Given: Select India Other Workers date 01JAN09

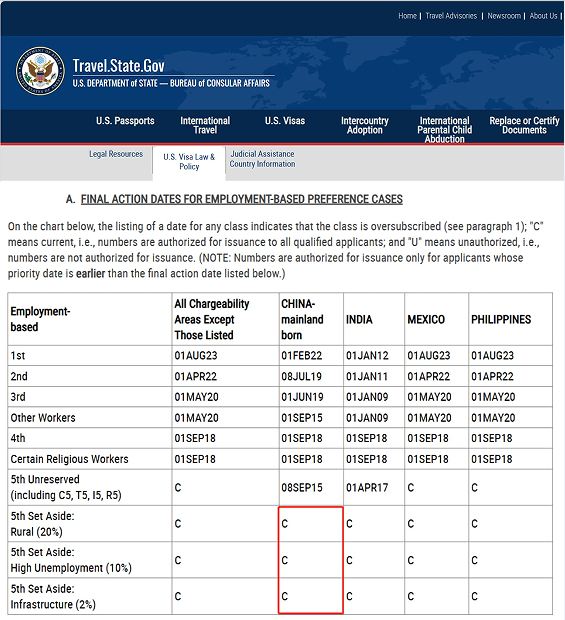Looking at the screenshot, I should tap(367, 418).
